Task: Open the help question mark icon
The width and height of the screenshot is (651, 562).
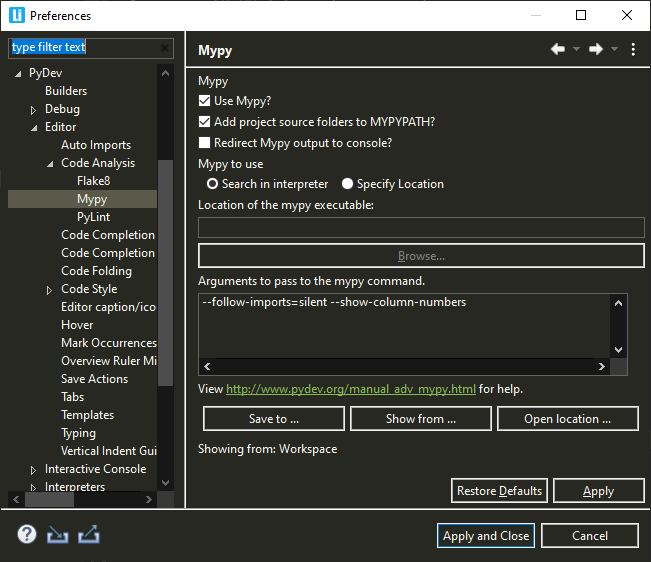Action: pyautogui.click(x=27, y=534)
